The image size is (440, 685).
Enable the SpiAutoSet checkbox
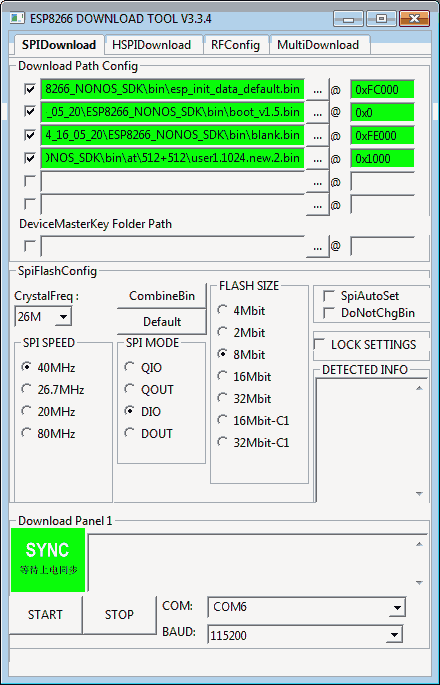click(328, 296)
